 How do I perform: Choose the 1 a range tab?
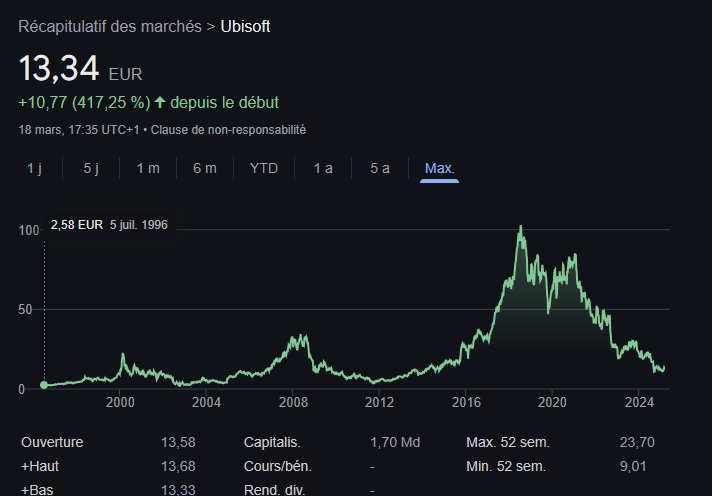click(x=323, y=168)
